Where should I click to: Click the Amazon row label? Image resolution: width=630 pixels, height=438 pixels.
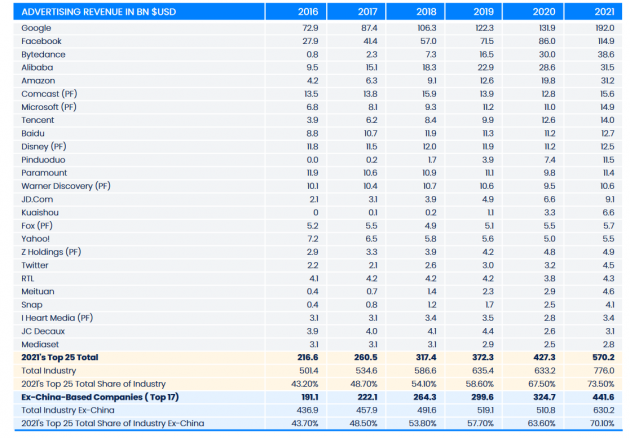click(x=38, y=81)
